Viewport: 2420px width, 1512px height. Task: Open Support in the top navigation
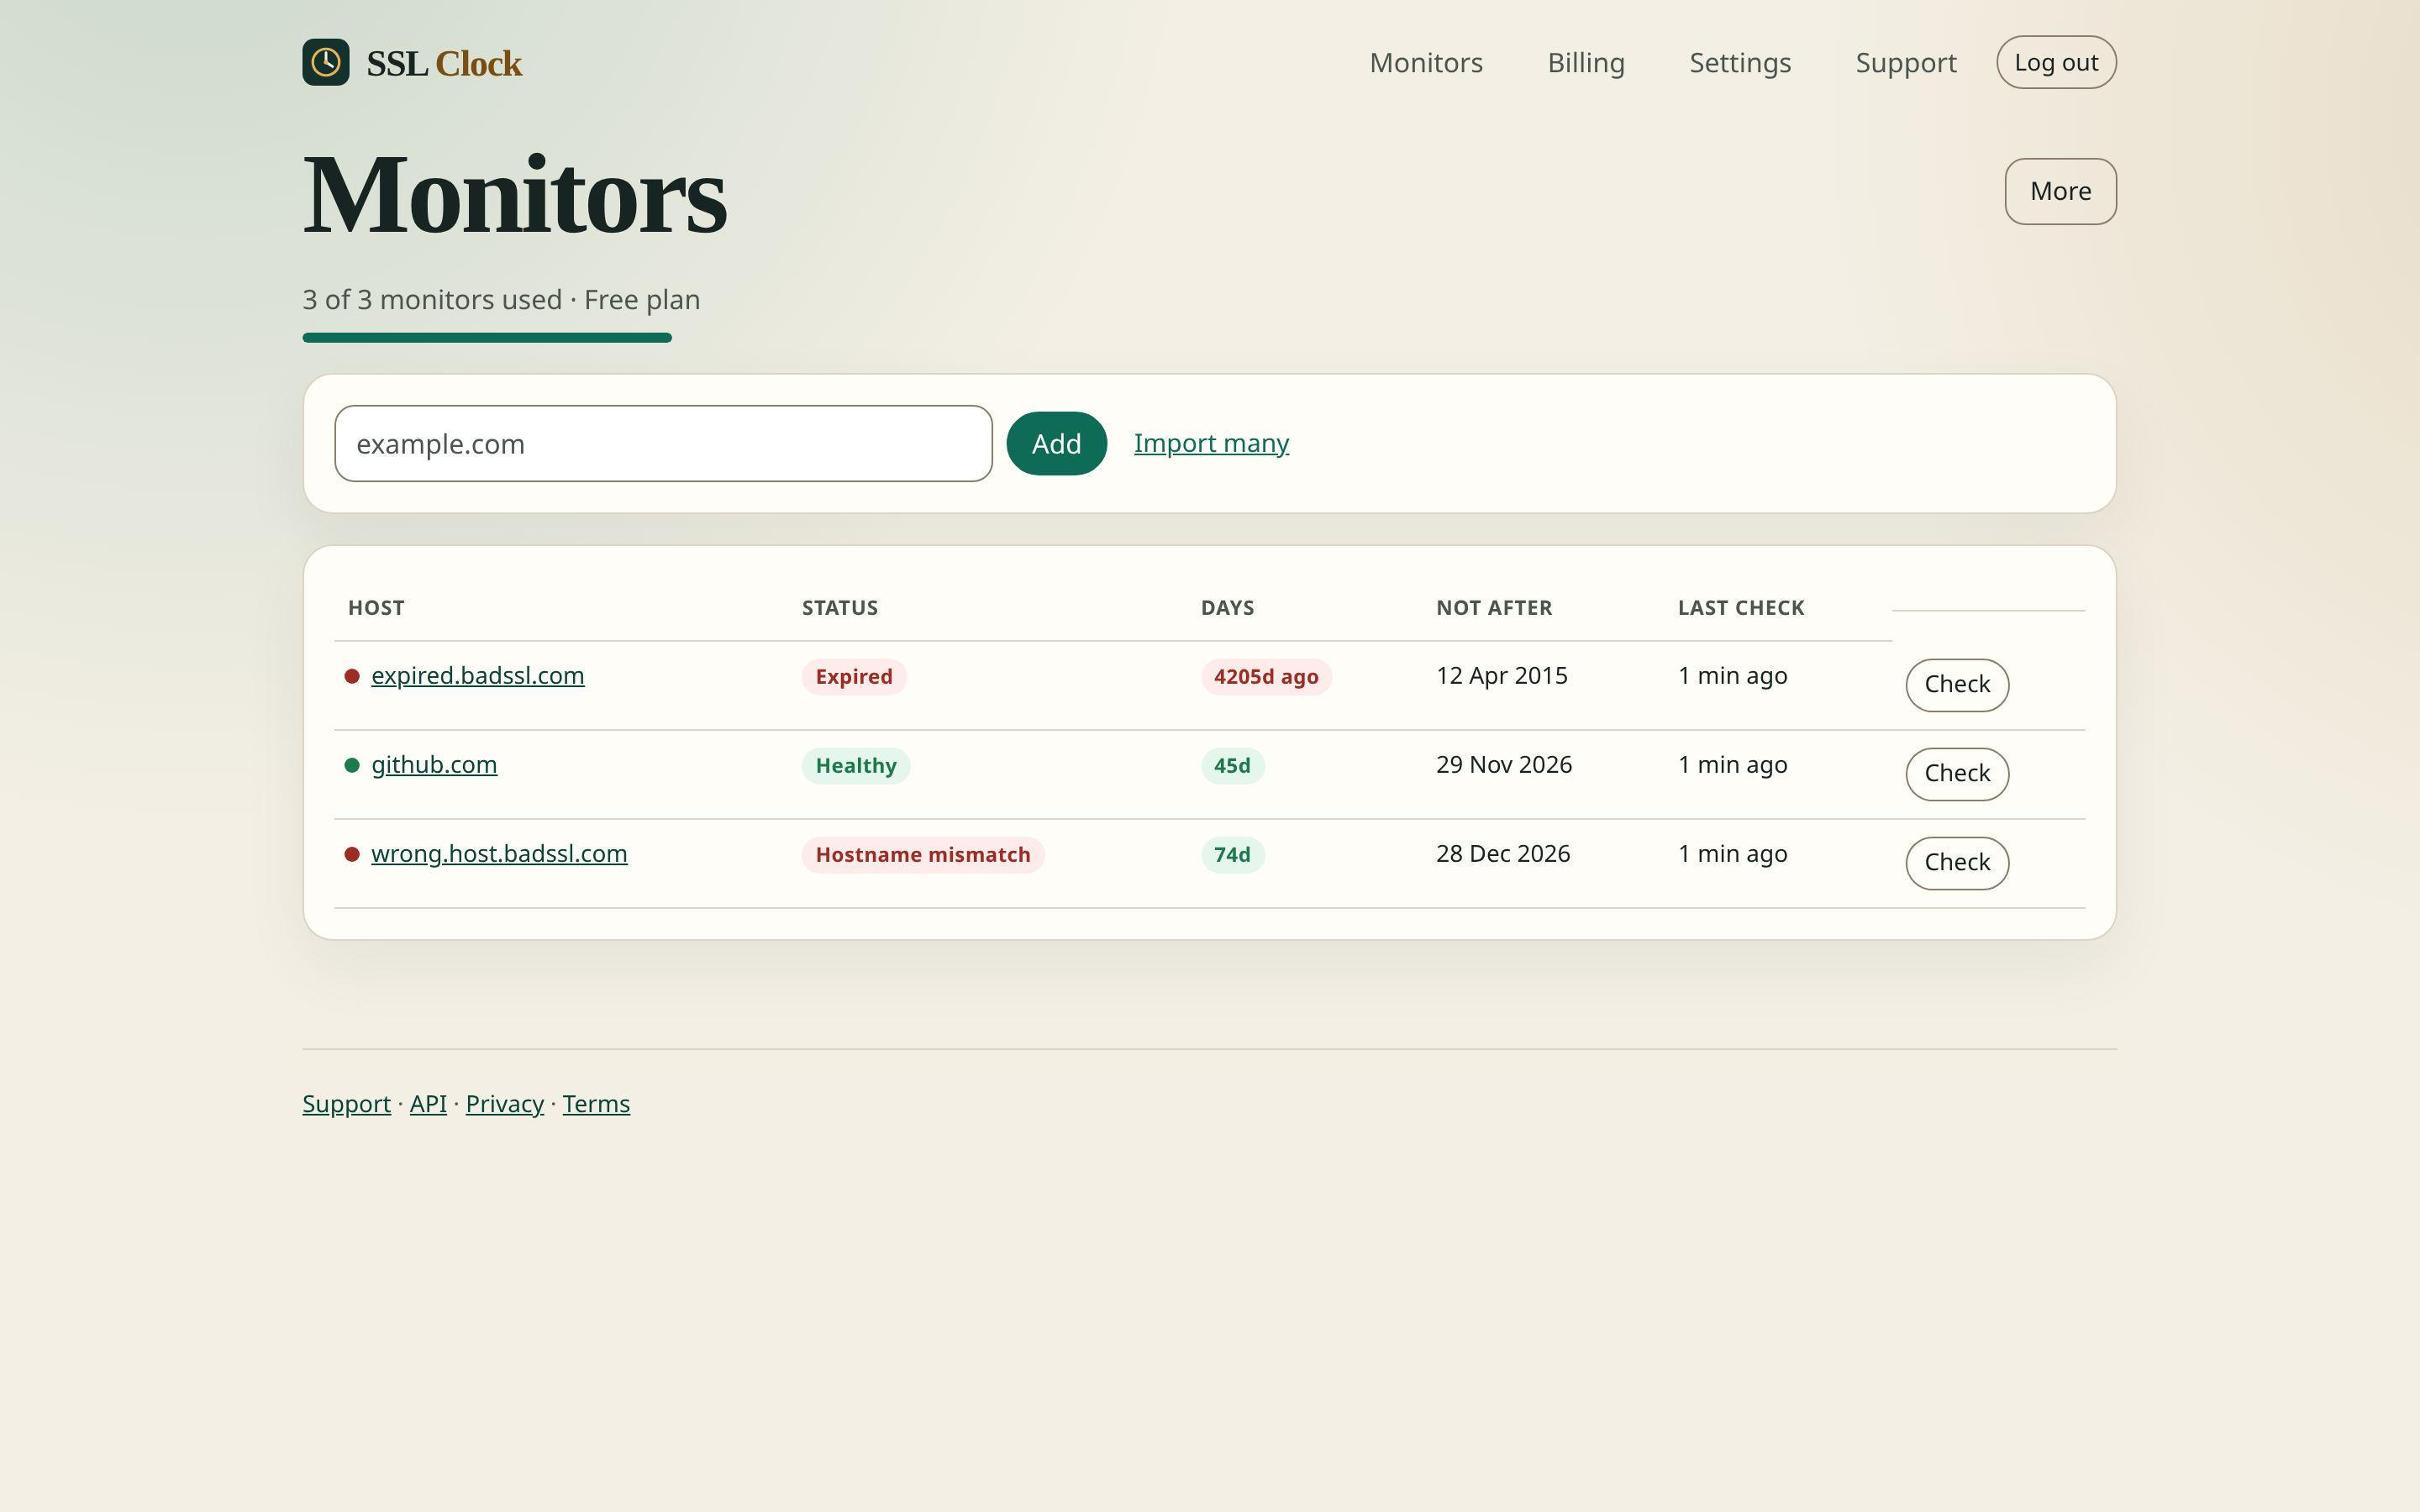click(x=1906, y=62)
